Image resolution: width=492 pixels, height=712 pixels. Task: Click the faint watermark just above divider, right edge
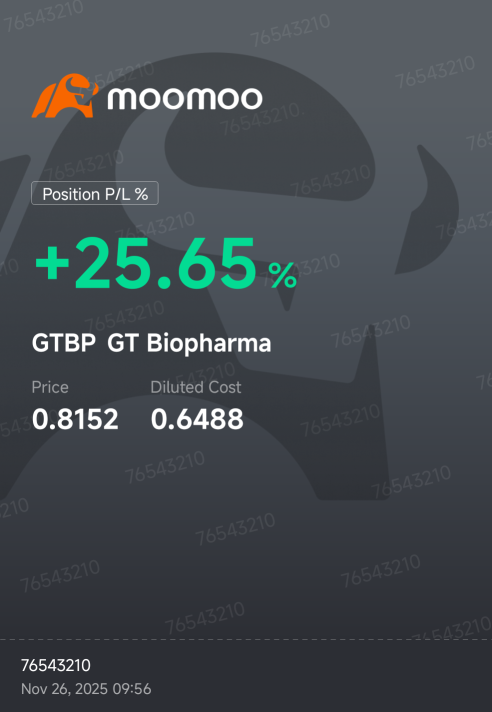pyautogui.click(x=453, y=628)
